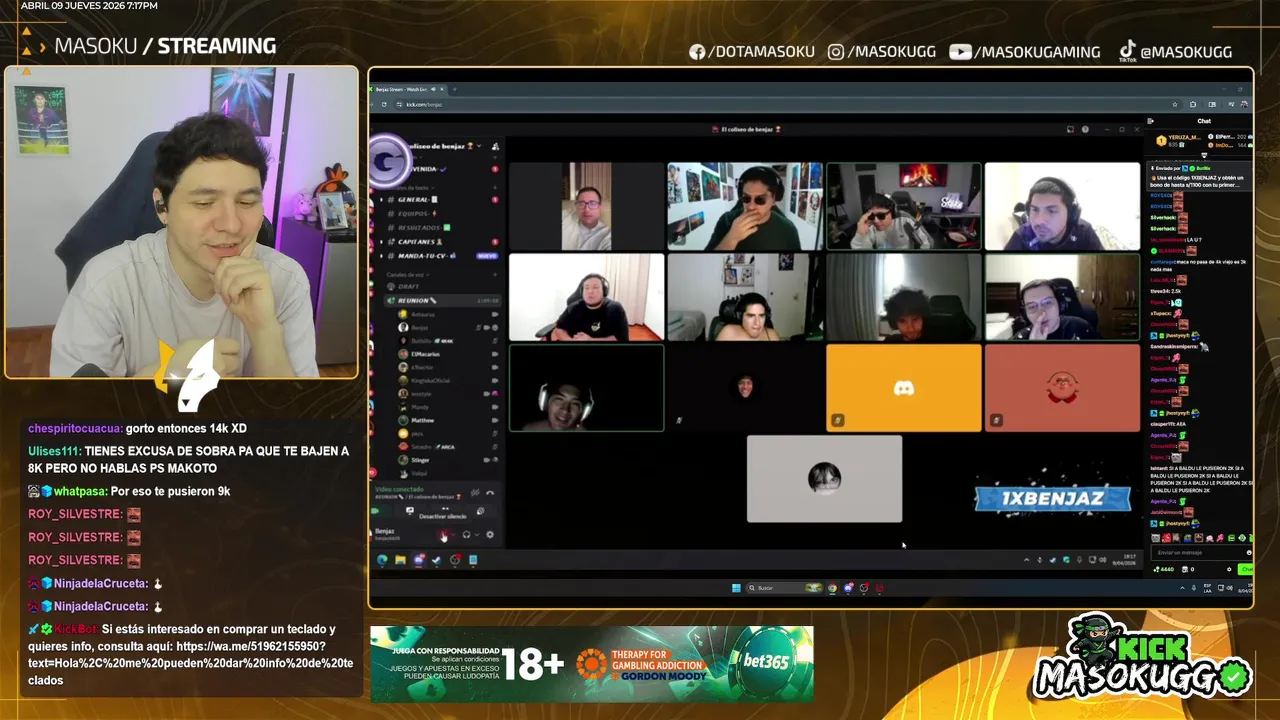Expand the server name dropdown in Discord

[x=479, y=146]
